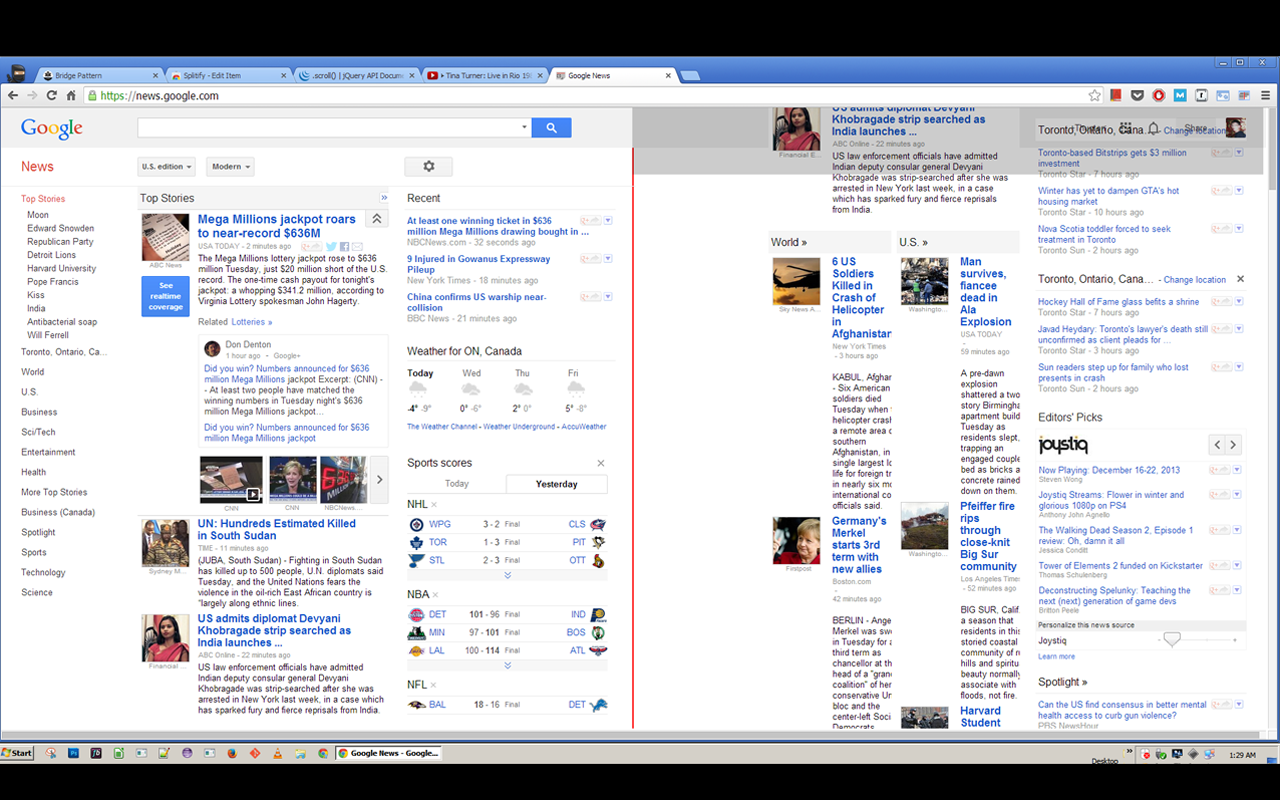The image size is (1280, 800).
Task: Click the See realtime coverage button
Action: pos(165,296)
